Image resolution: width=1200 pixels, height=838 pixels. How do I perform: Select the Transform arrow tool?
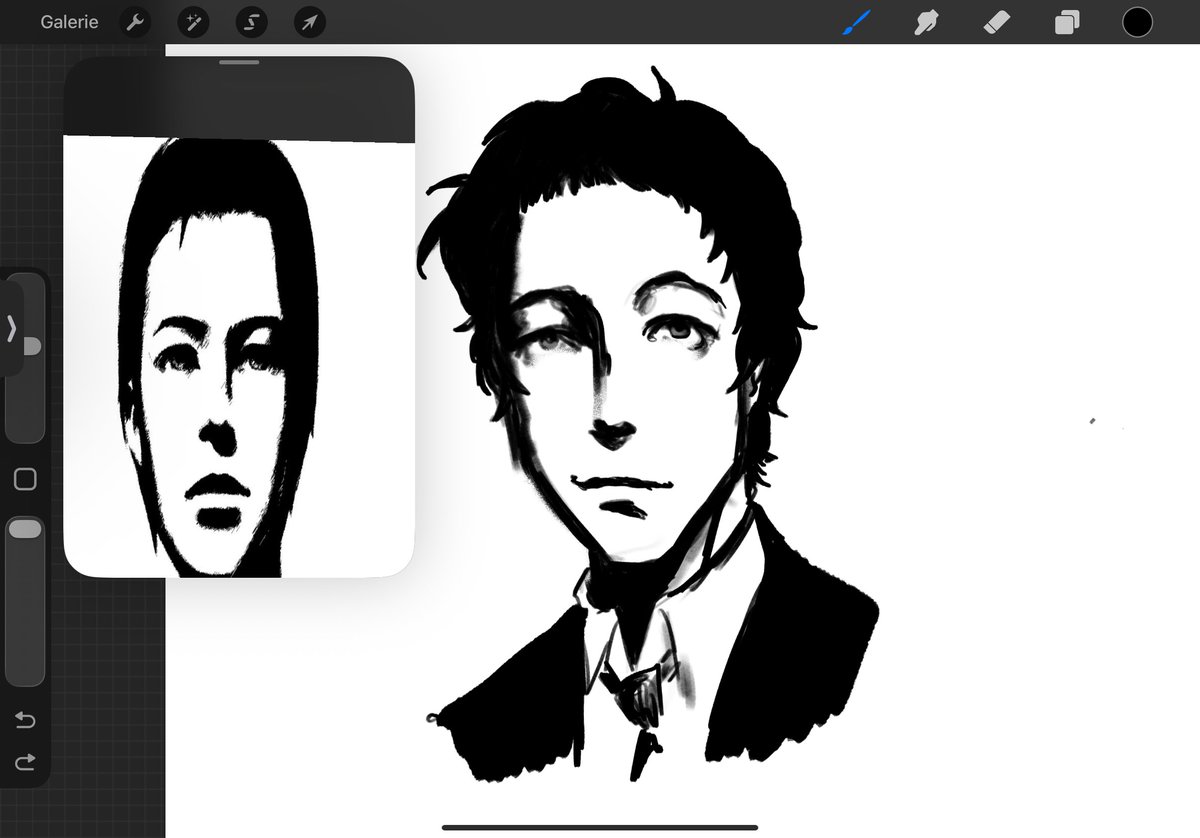[310, 22]
